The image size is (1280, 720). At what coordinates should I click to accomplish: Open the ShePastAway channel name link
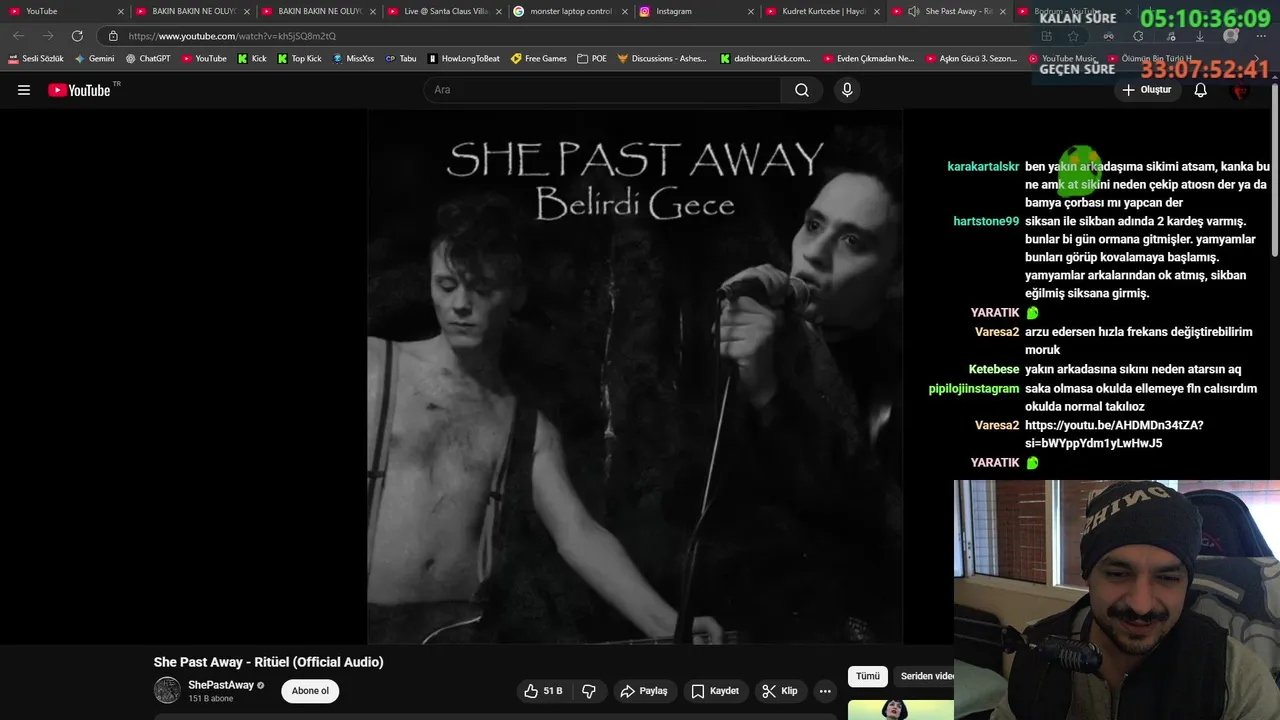pyautogui.click(x=221, y=685)
